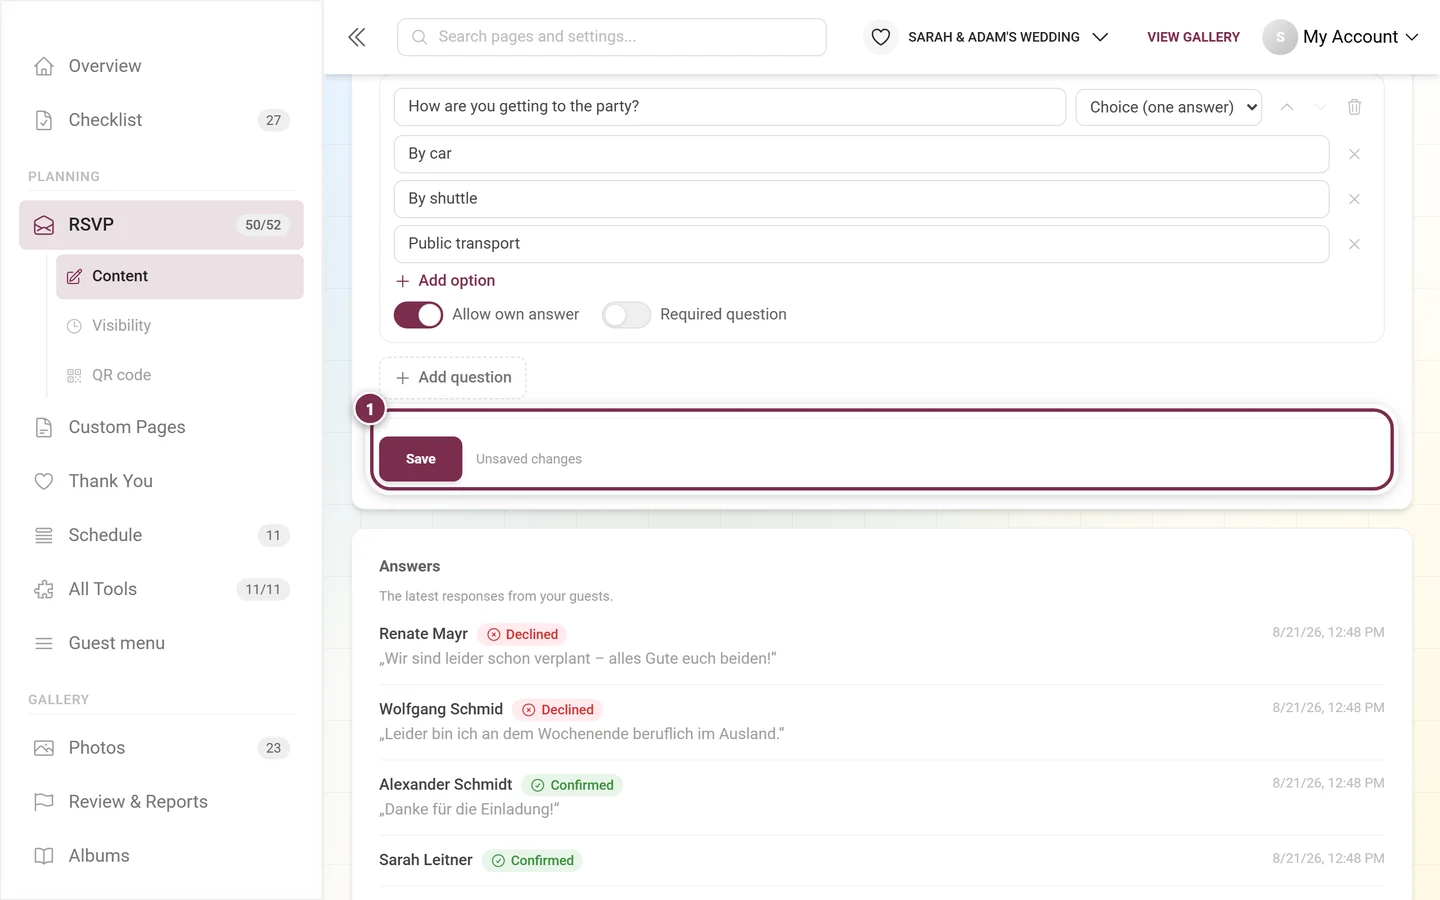Navigate to Custom Pages
Screen dimensions: 1440x900
tap(162, 428)
